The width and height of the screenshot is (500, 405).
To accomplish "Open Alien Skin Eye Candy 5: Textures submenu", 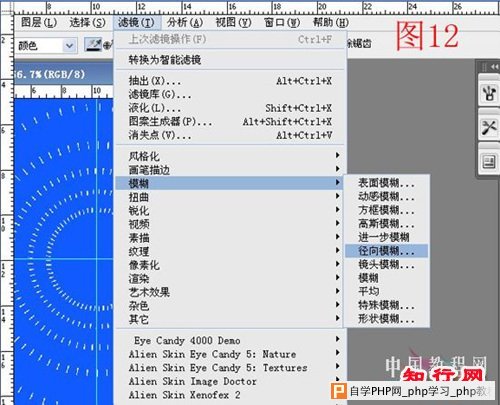I will click(230, 368).
